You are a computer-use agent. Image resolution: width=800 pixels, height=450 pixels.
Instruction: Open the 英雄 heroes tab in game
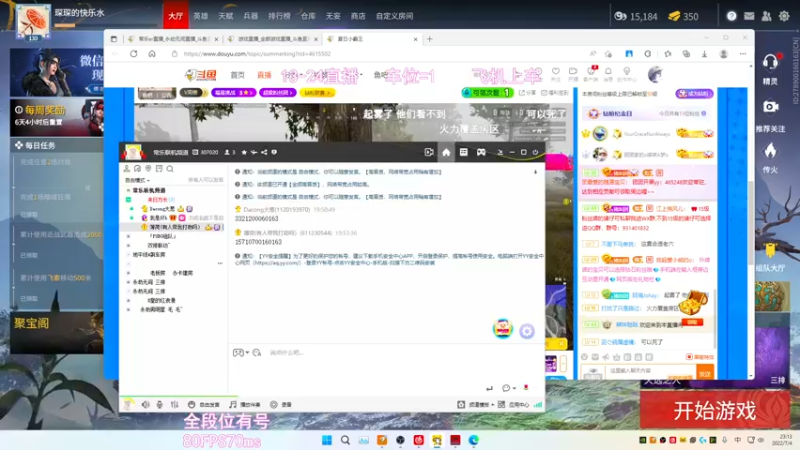click(x=201, y=16)
